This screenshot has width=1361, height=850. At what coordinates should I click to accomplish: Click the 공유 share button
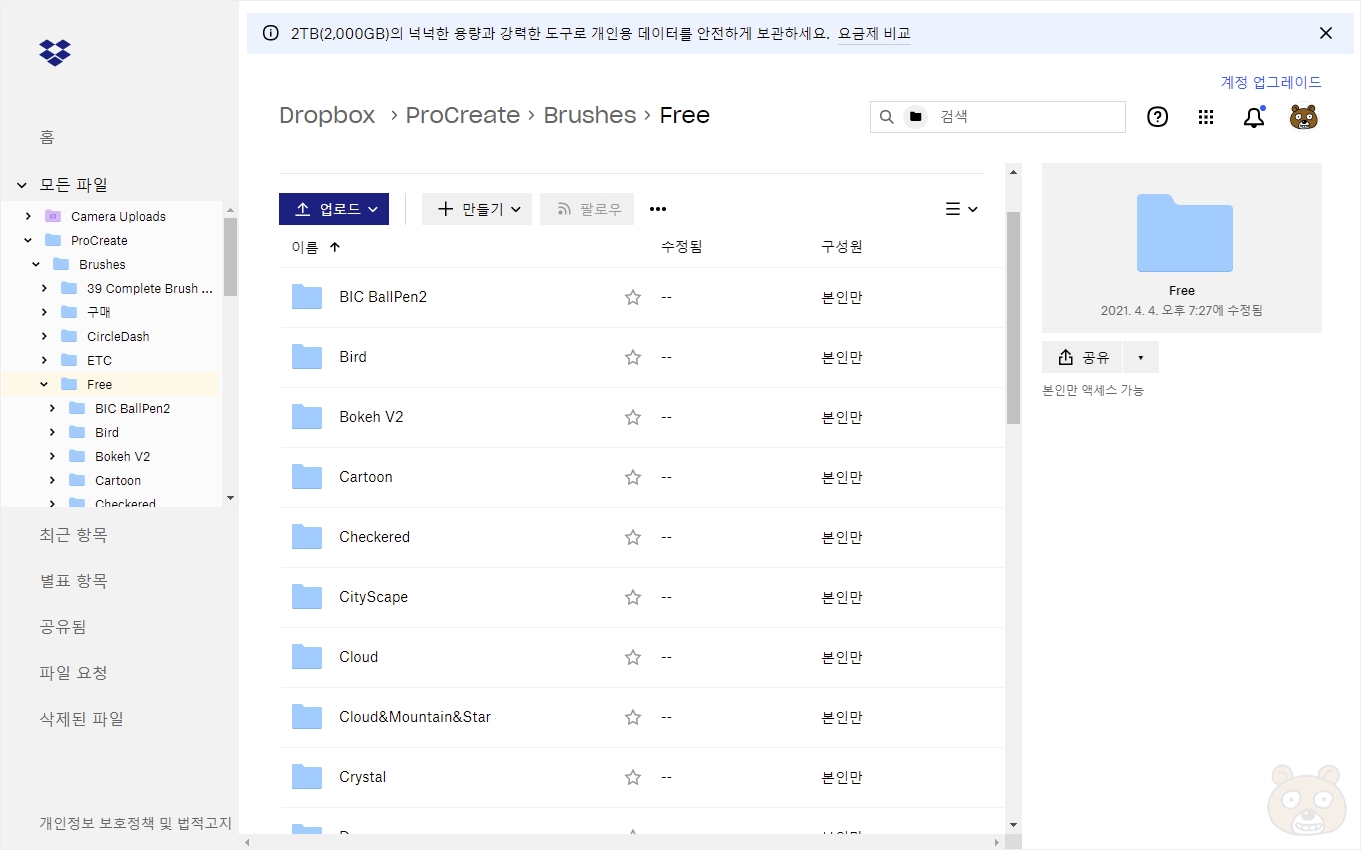[1082, 357]
